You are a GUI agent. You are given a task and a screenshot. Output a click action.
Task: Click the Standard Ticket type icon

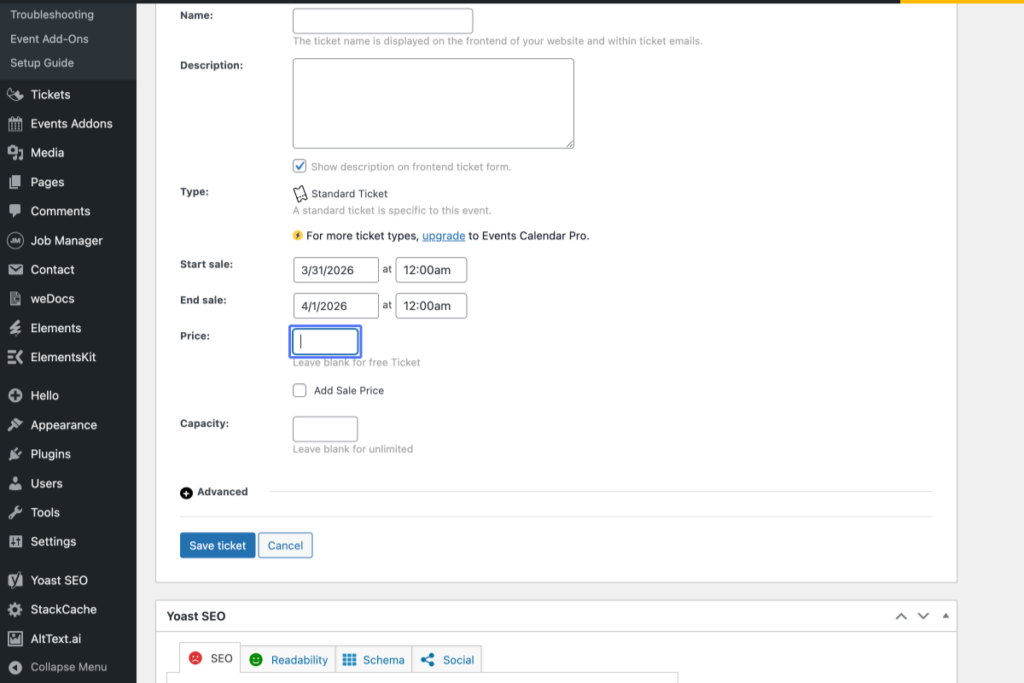click(x=300, y=193)
